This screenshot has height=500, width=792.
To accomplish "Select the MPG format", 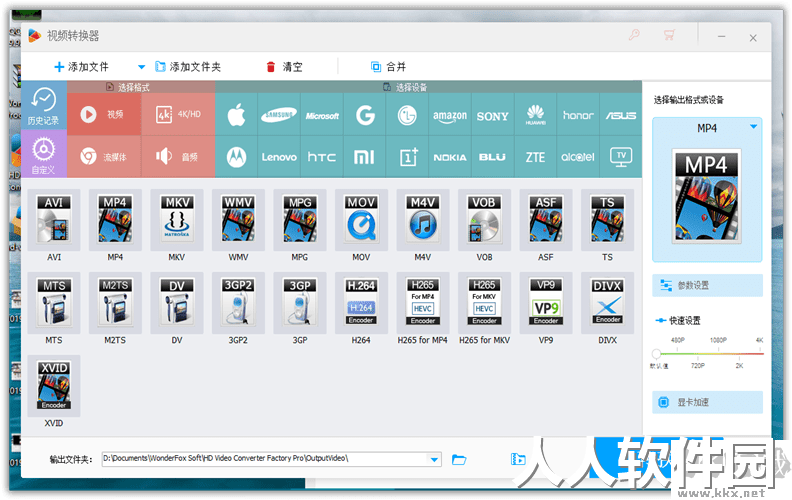I will pos(300,220).
